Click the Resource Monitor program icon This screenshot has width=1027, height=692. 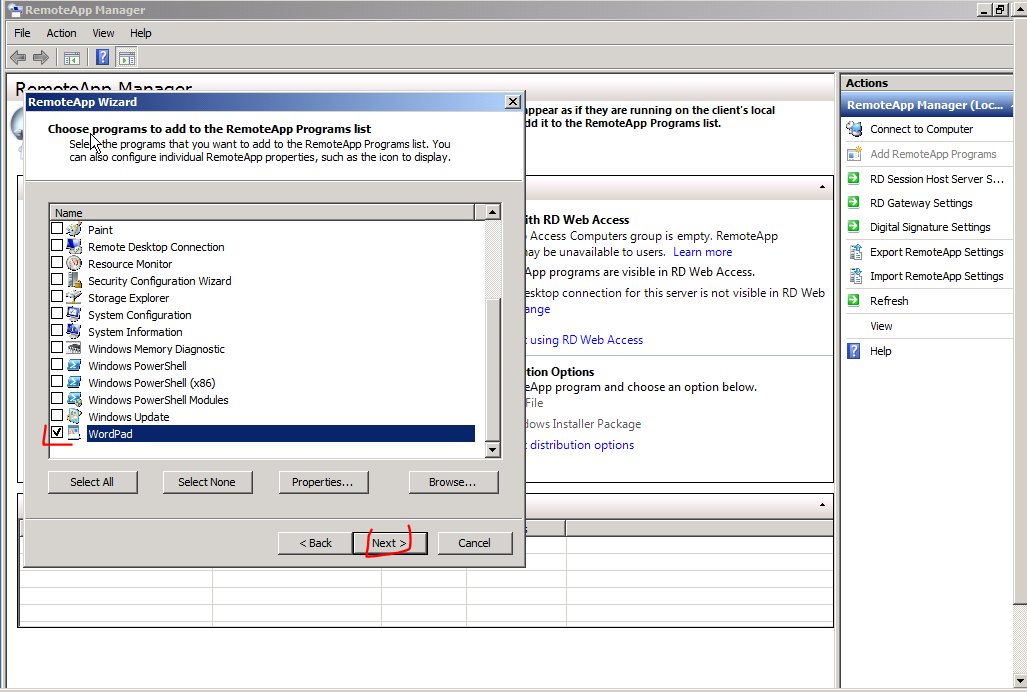tap(74, 263)
